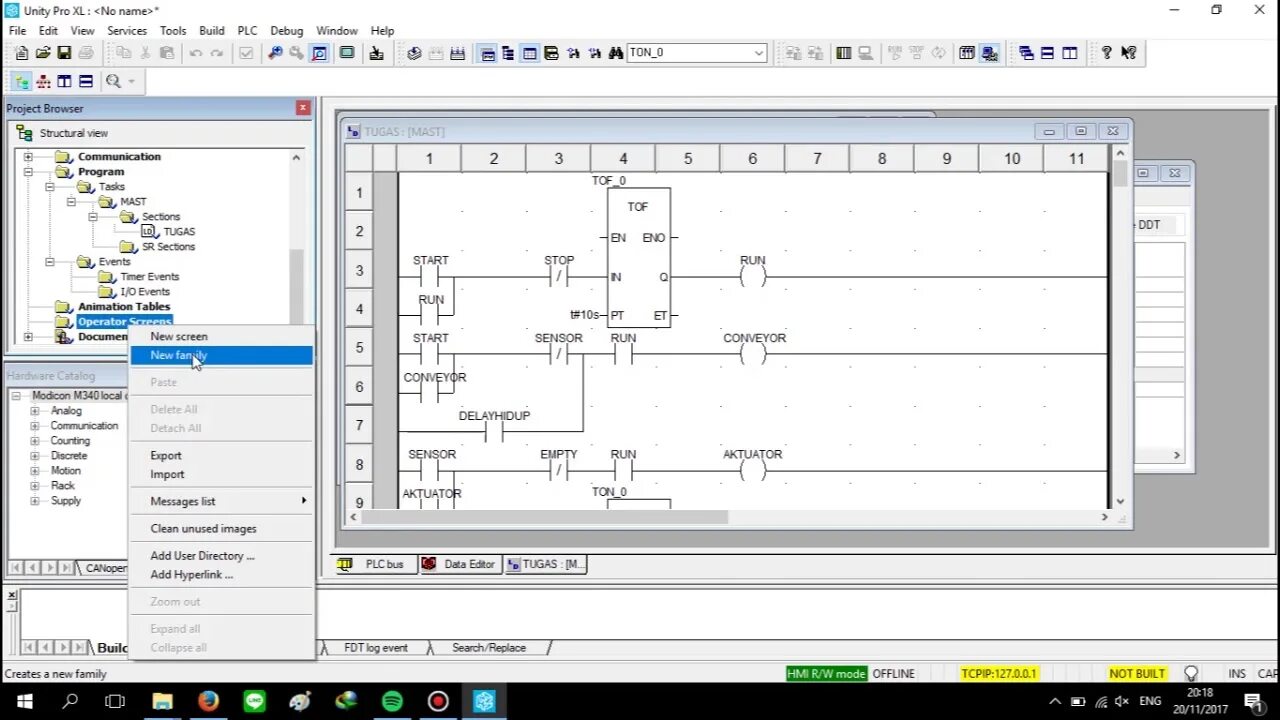Click the download import icon in toolbar
Screen dimensions: 1280x720
point(376,53)
